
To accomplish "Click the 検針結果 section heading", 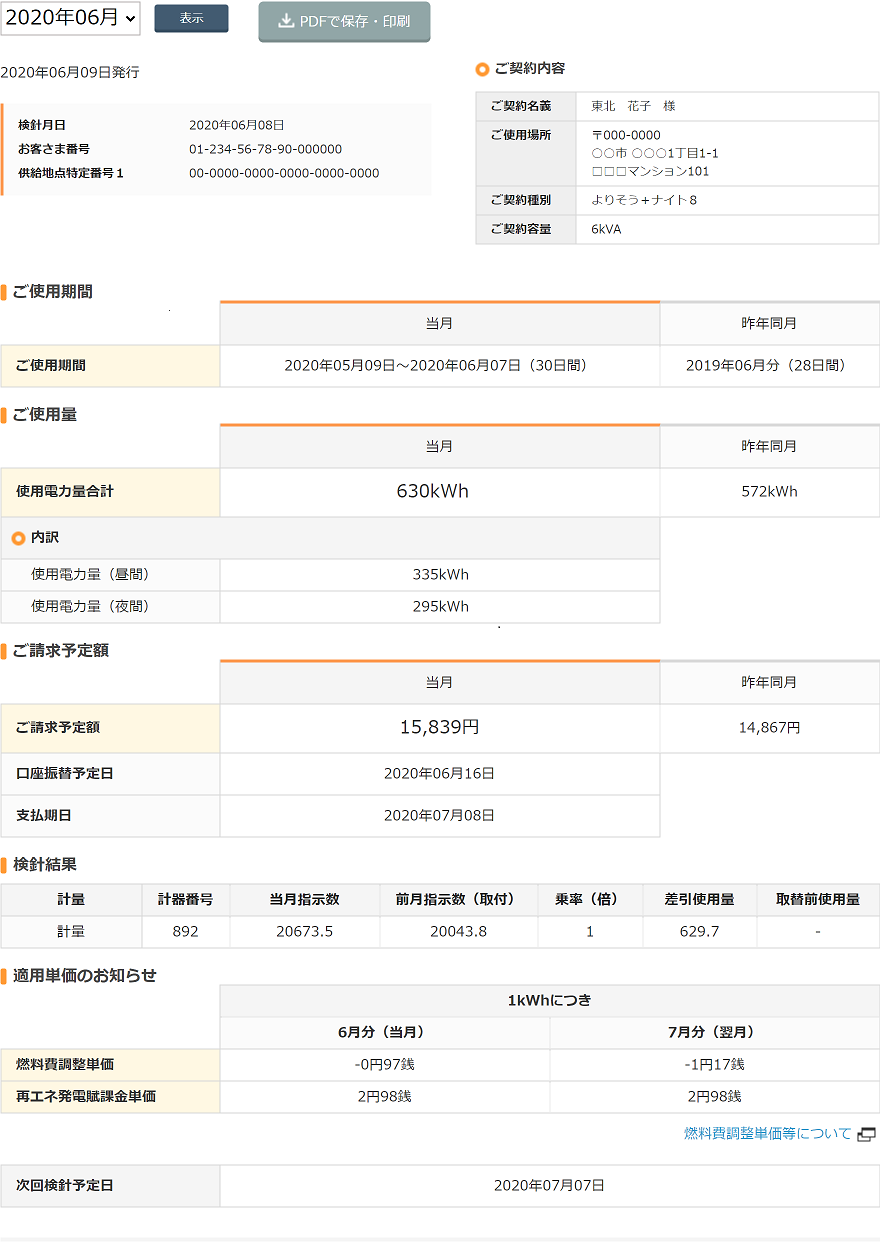I will [x=44, y=865].
